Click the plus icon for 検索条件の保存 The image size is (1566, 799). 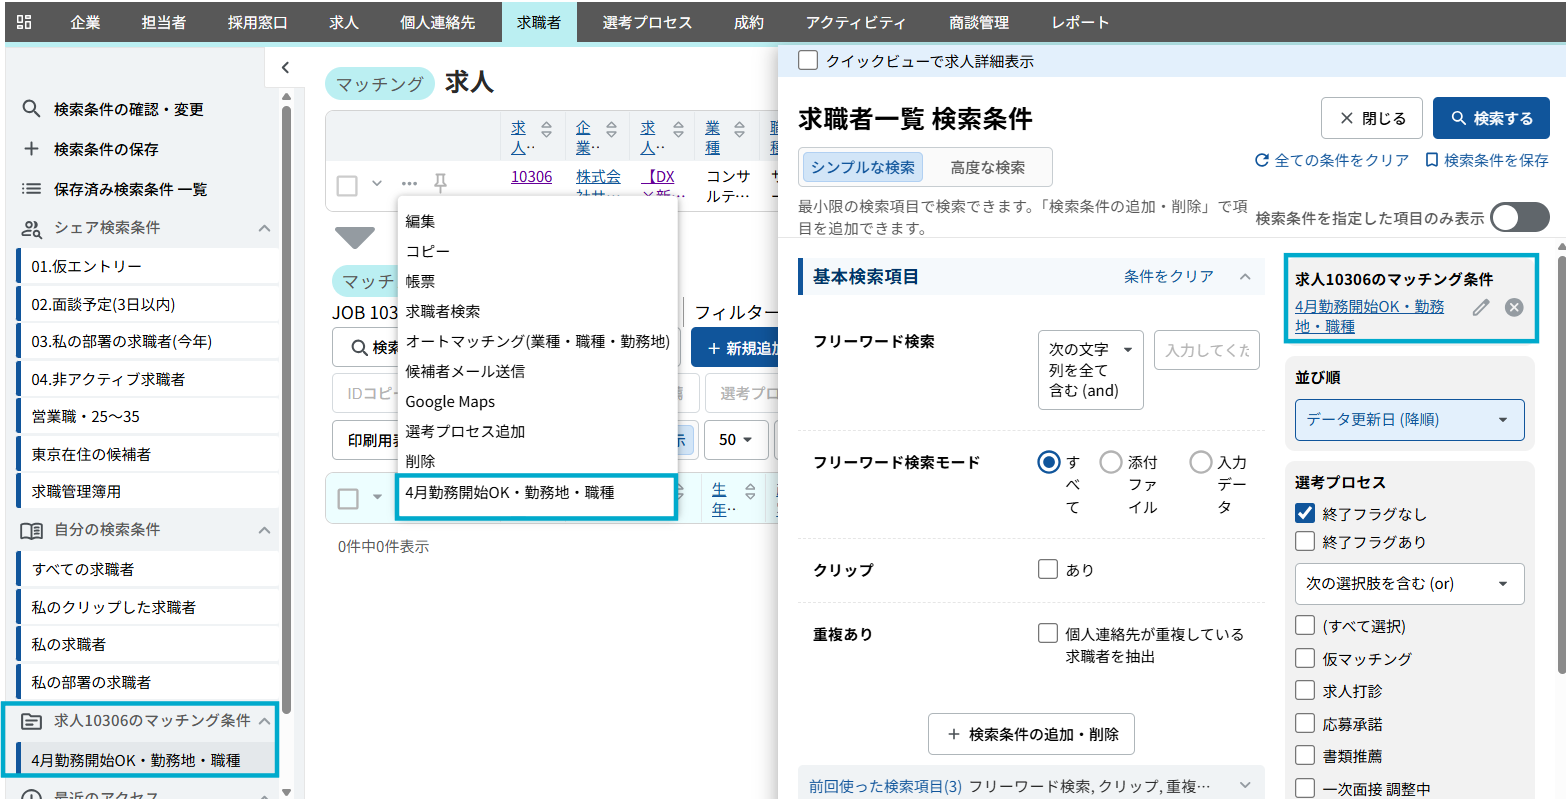click(x=32, y=149)
